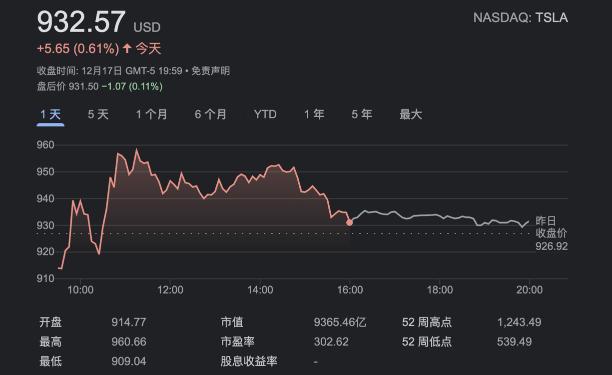Click the 52 周高点 value 1,243.49
Screen dimensions: 612x375
tap(519, 322)
